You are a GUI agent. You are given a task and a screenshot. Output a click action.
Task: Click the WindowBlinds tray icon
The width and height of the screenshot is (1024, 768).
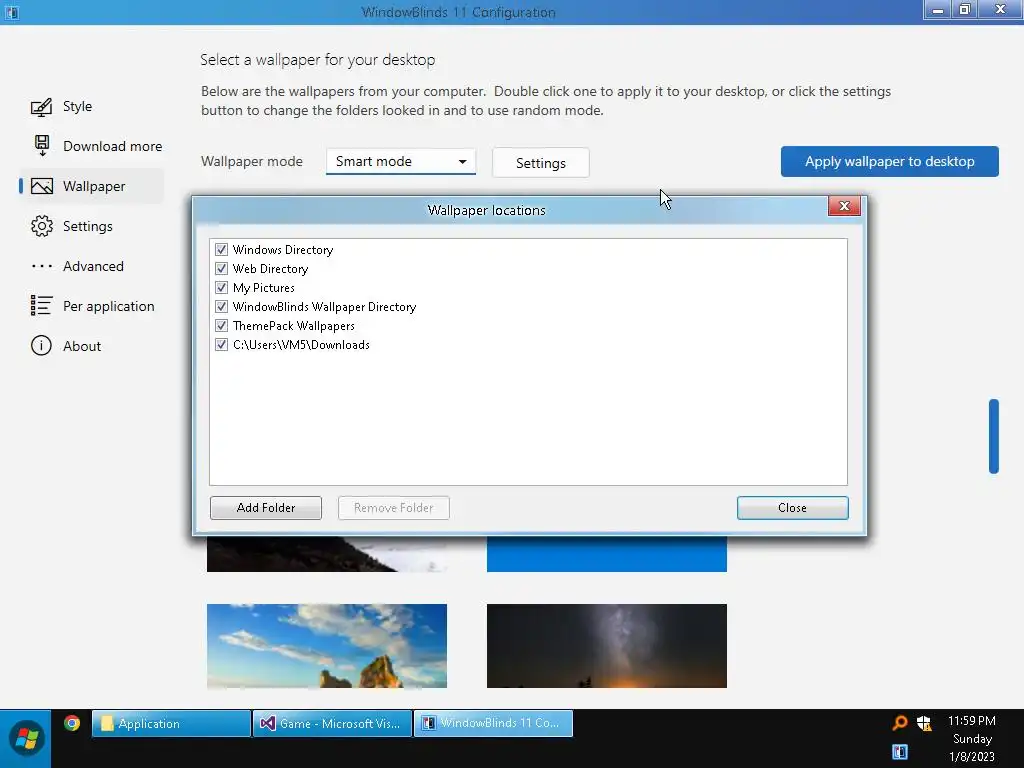click(900, 752)
